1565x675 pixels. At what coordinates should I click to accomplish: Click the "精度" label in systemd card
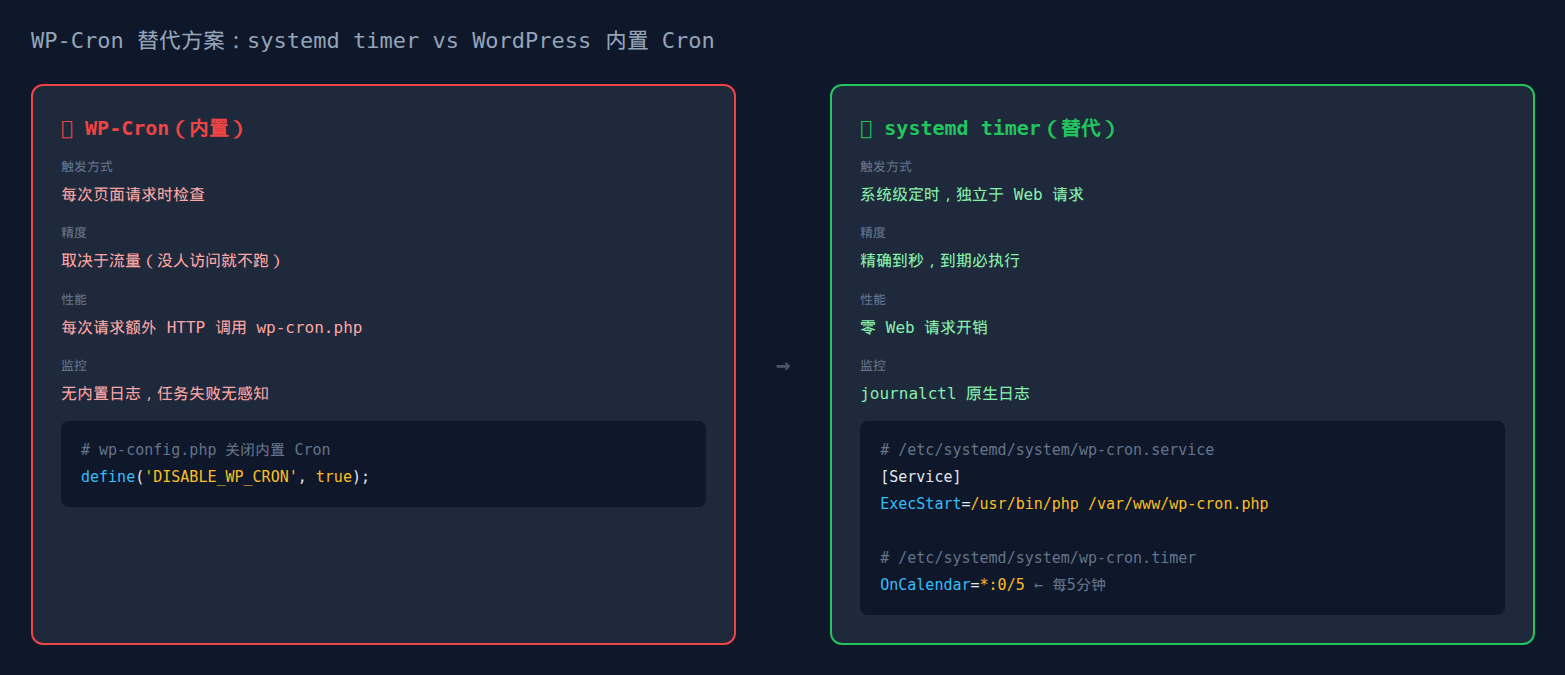coord(873,233)
